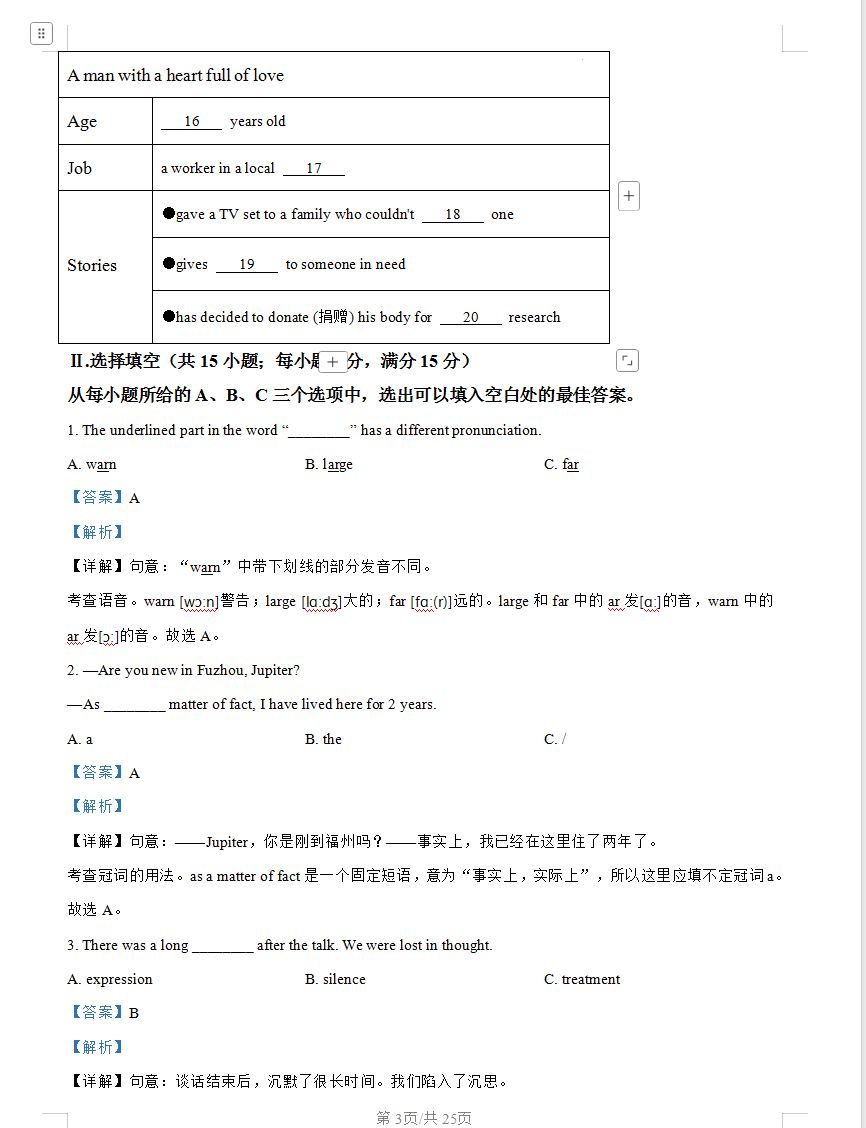Click the phonetics line beginning "考查语音"
This screenshot has height=1128, width=866.
tap(420, 601)
